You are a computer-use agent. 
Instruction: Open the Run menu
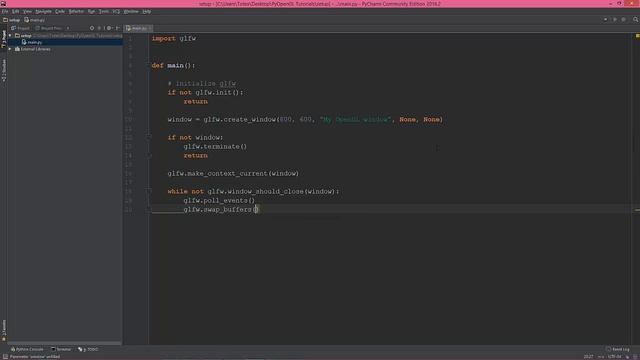click(91, 11)
